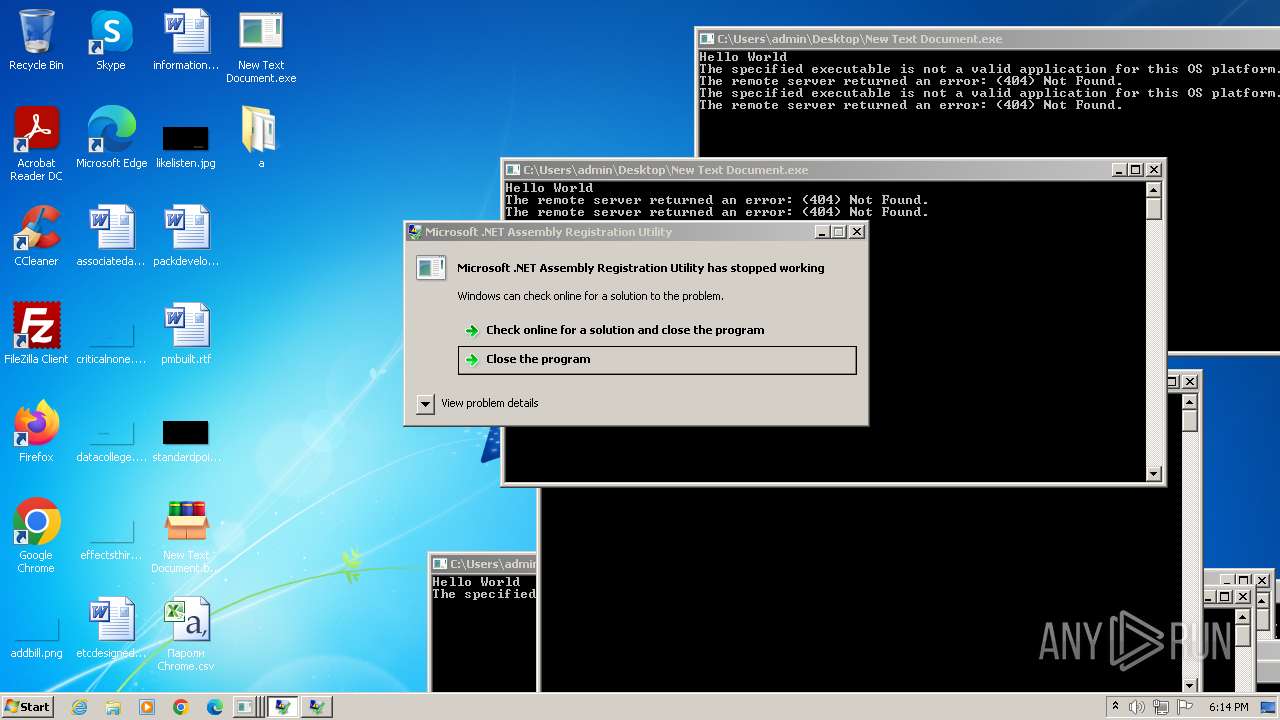Switch to the active Assembly Registration taskbar button
Screen dimensions: 1280x720
tap(283, 707)
